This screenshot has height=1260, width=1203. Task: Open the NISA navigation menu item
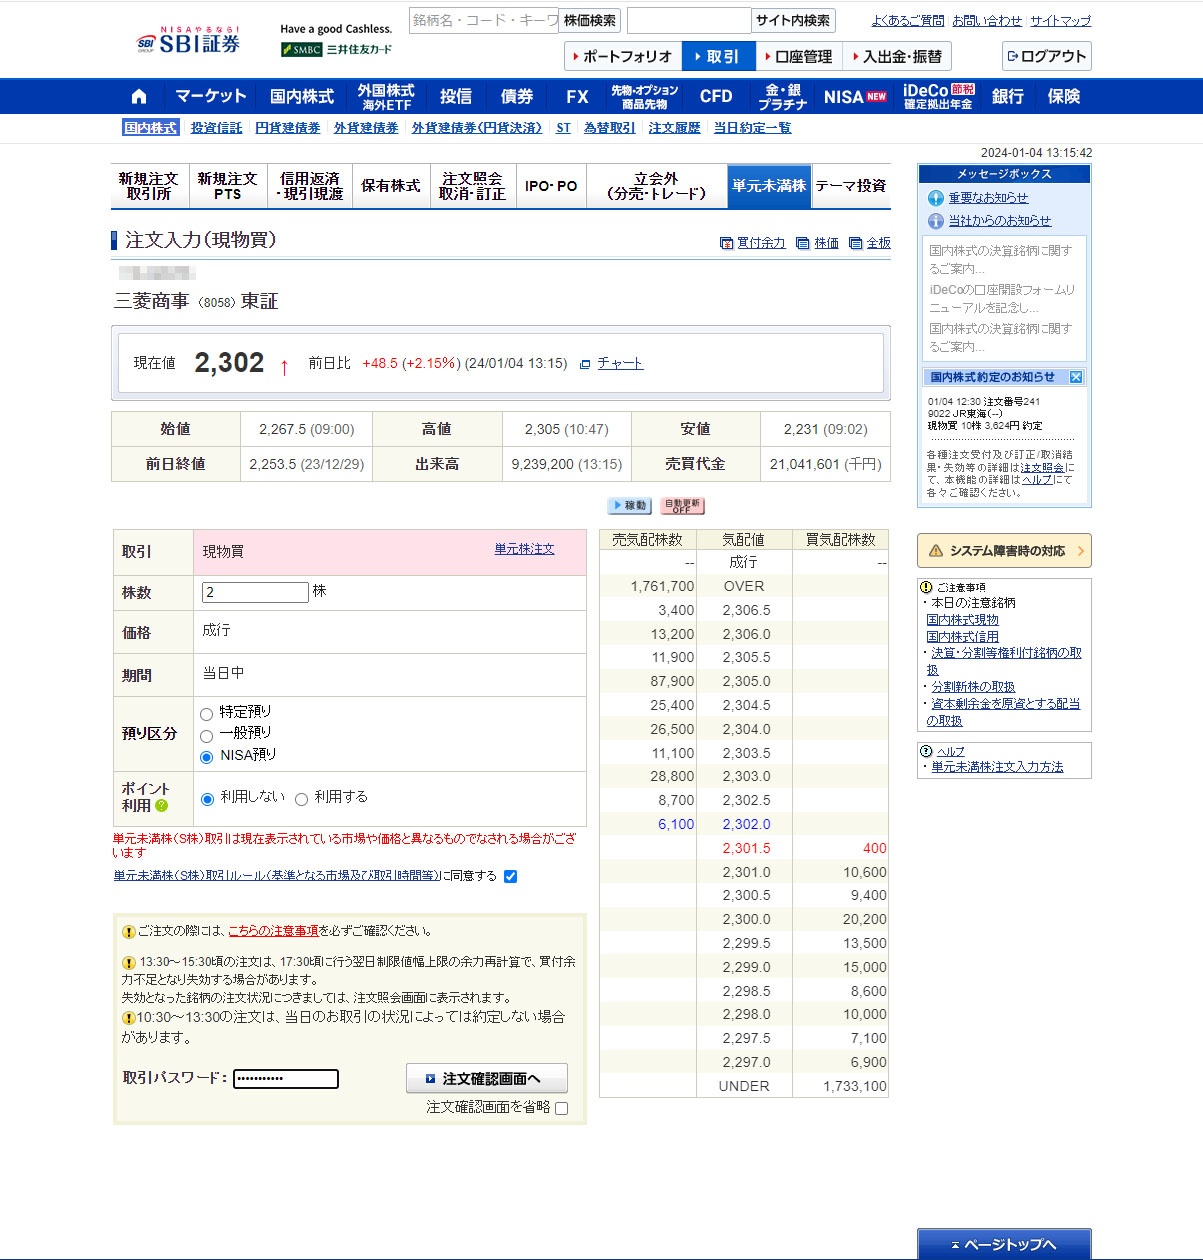(854, 97)
